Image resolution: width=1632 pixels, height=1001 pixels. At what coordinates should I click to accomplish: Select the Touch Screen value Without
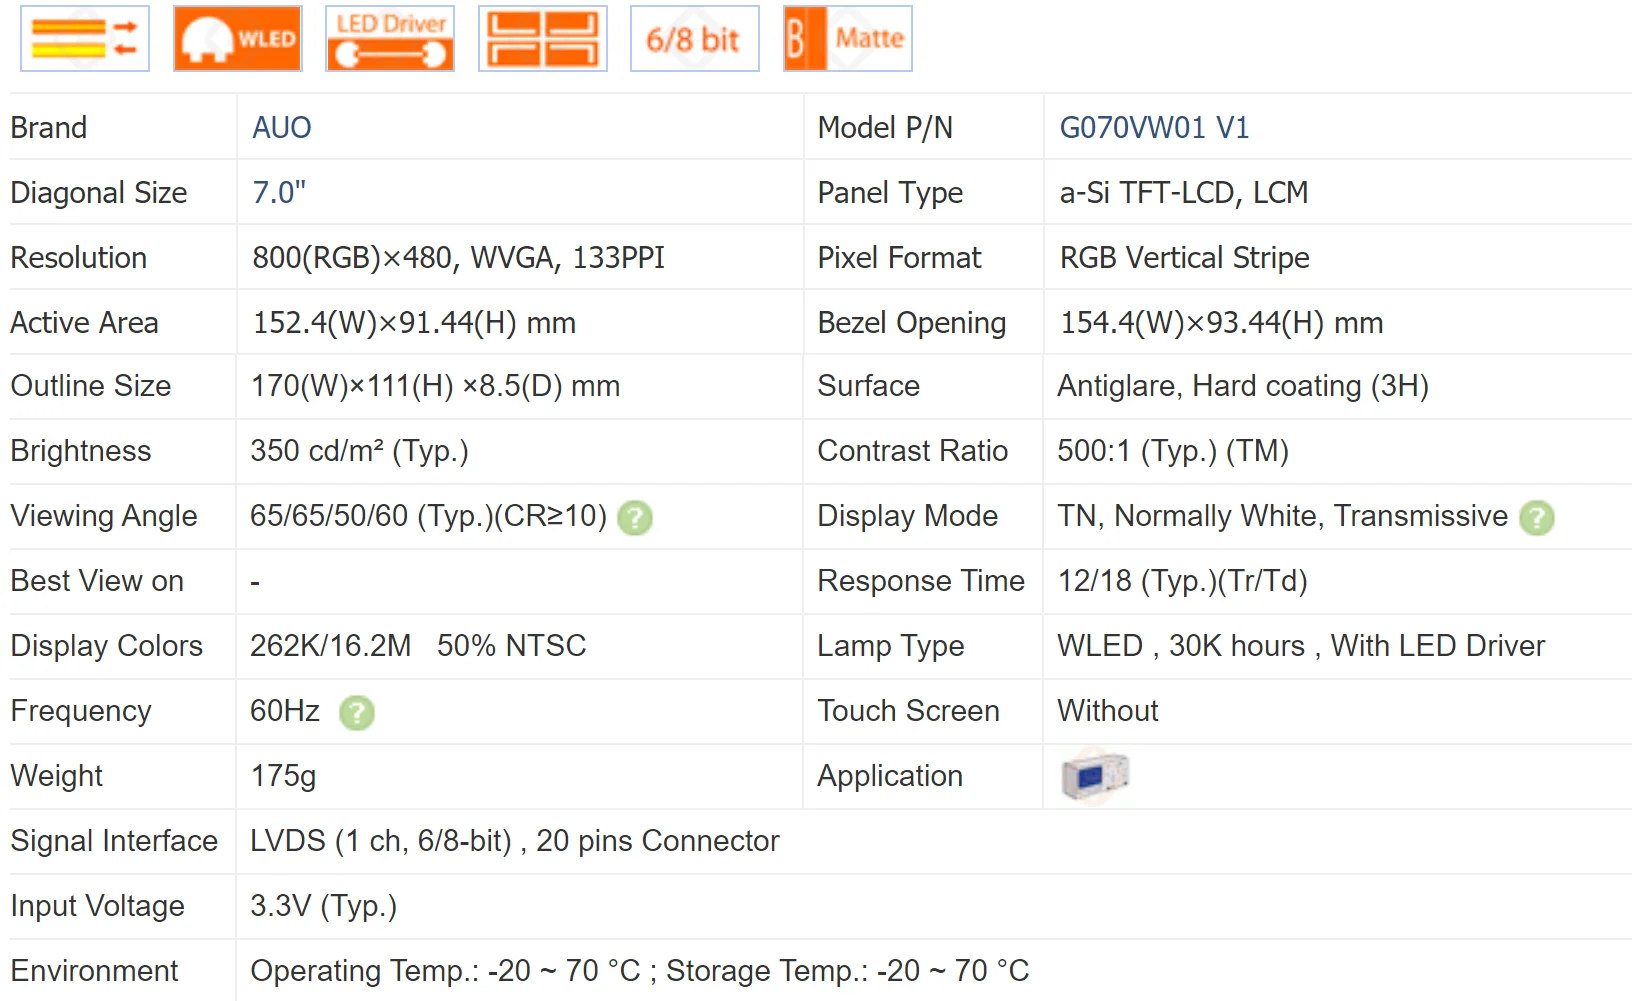point(1108,711)
